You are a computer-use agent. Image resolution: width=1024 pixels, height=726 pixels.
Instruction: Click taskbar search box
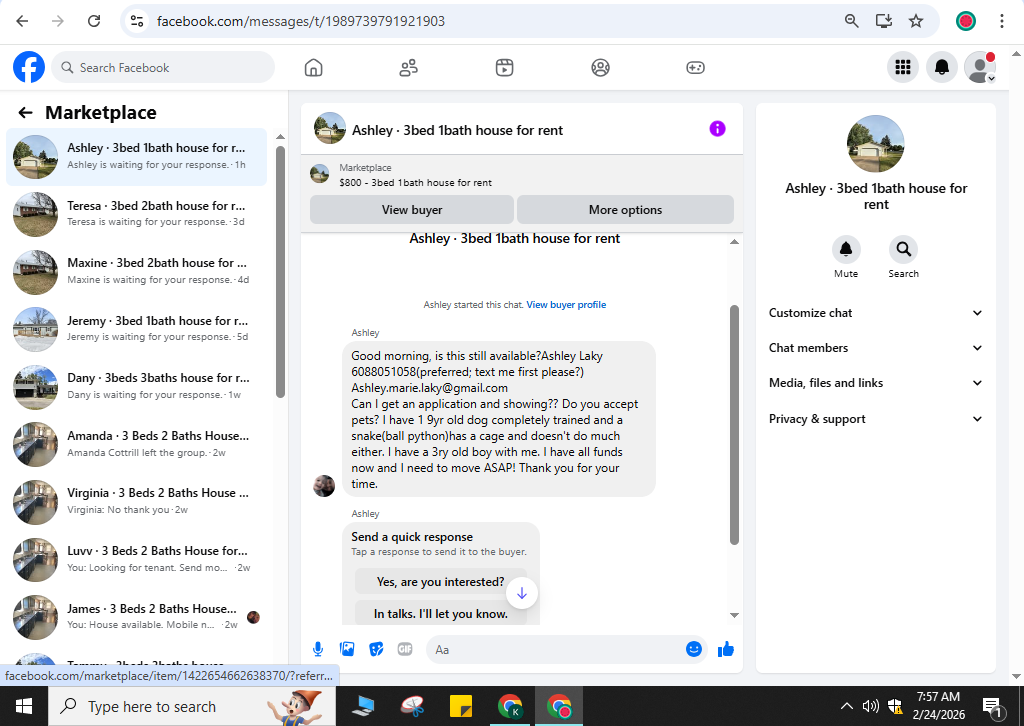click(x=192, y=706)
